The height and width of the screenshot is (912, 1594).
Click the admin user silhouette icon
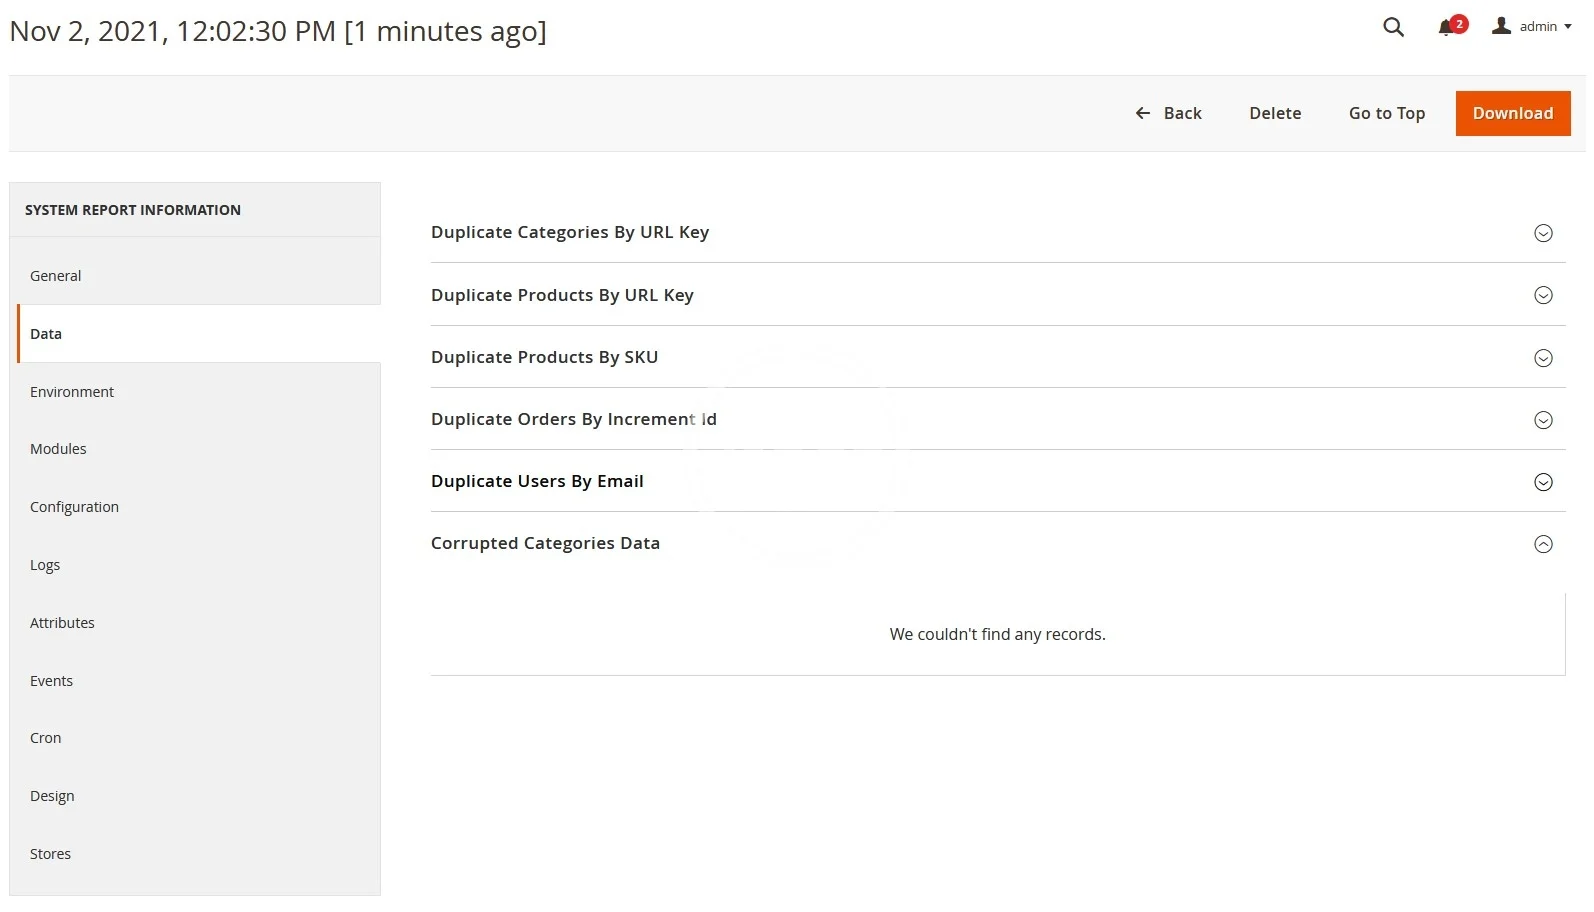click(x=1501, y=26)
